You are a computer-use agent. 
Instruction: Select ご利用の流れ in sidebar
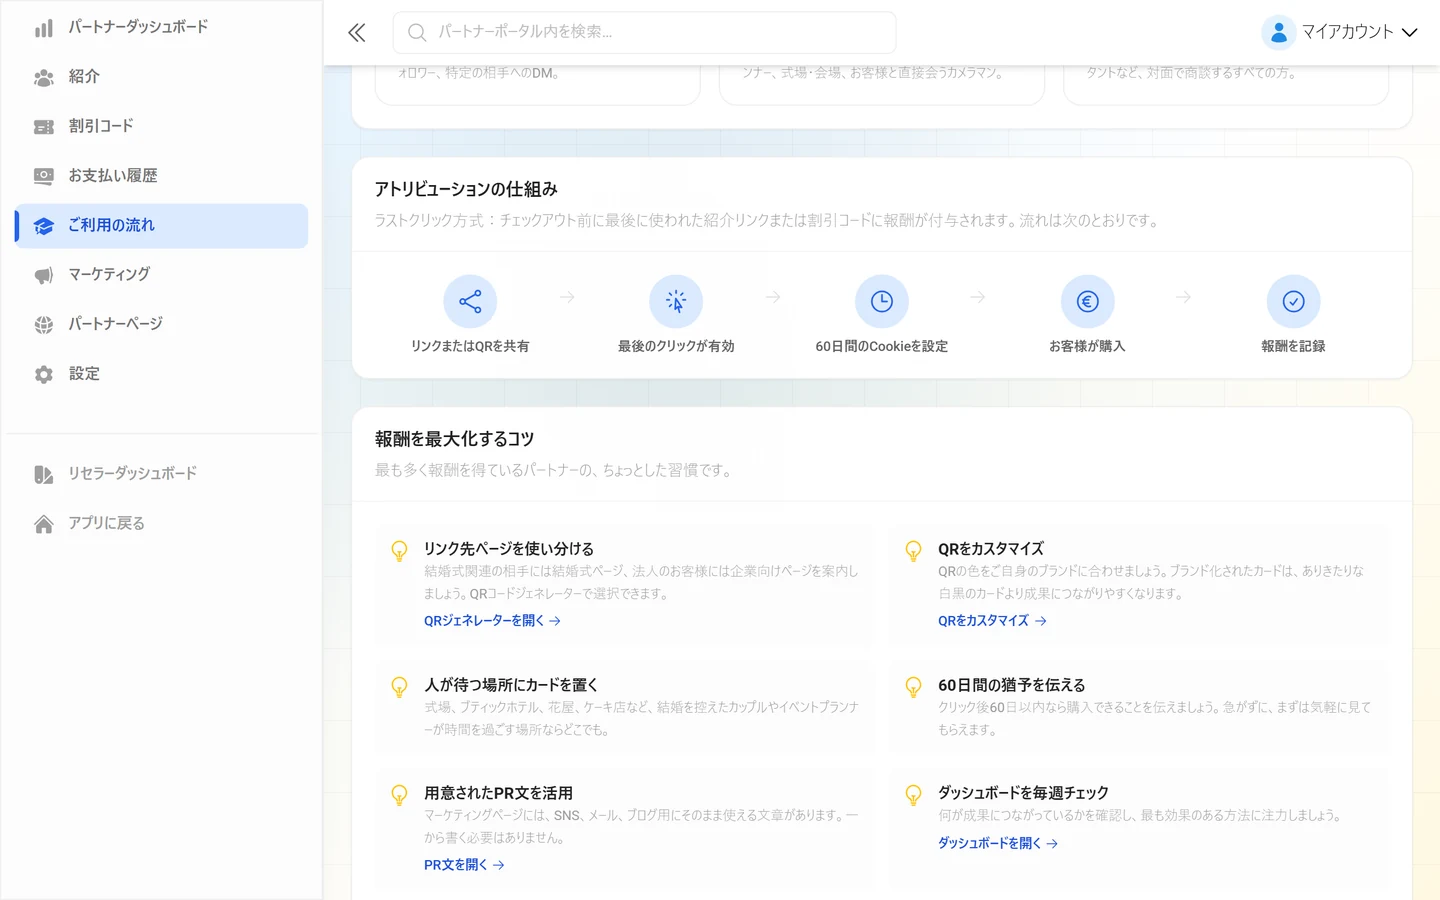(x=161, y=226)
